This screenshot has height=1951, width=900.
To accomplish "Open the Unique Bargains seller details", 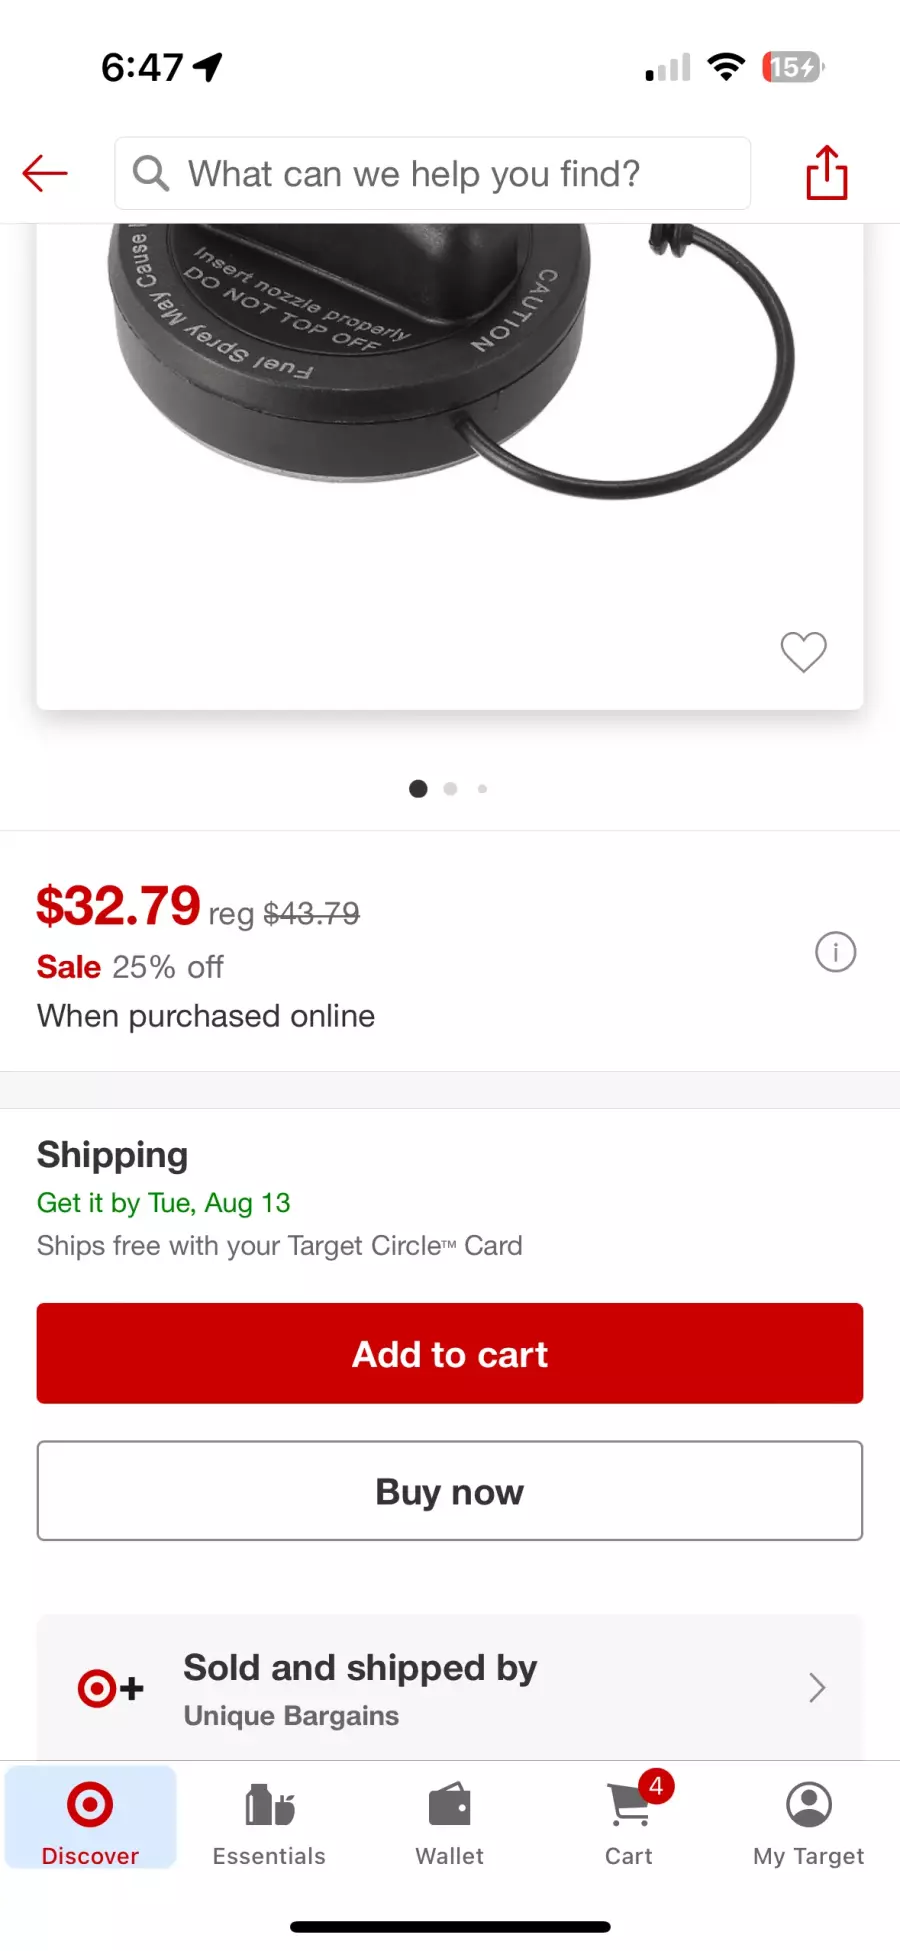I will (291, 1716).
